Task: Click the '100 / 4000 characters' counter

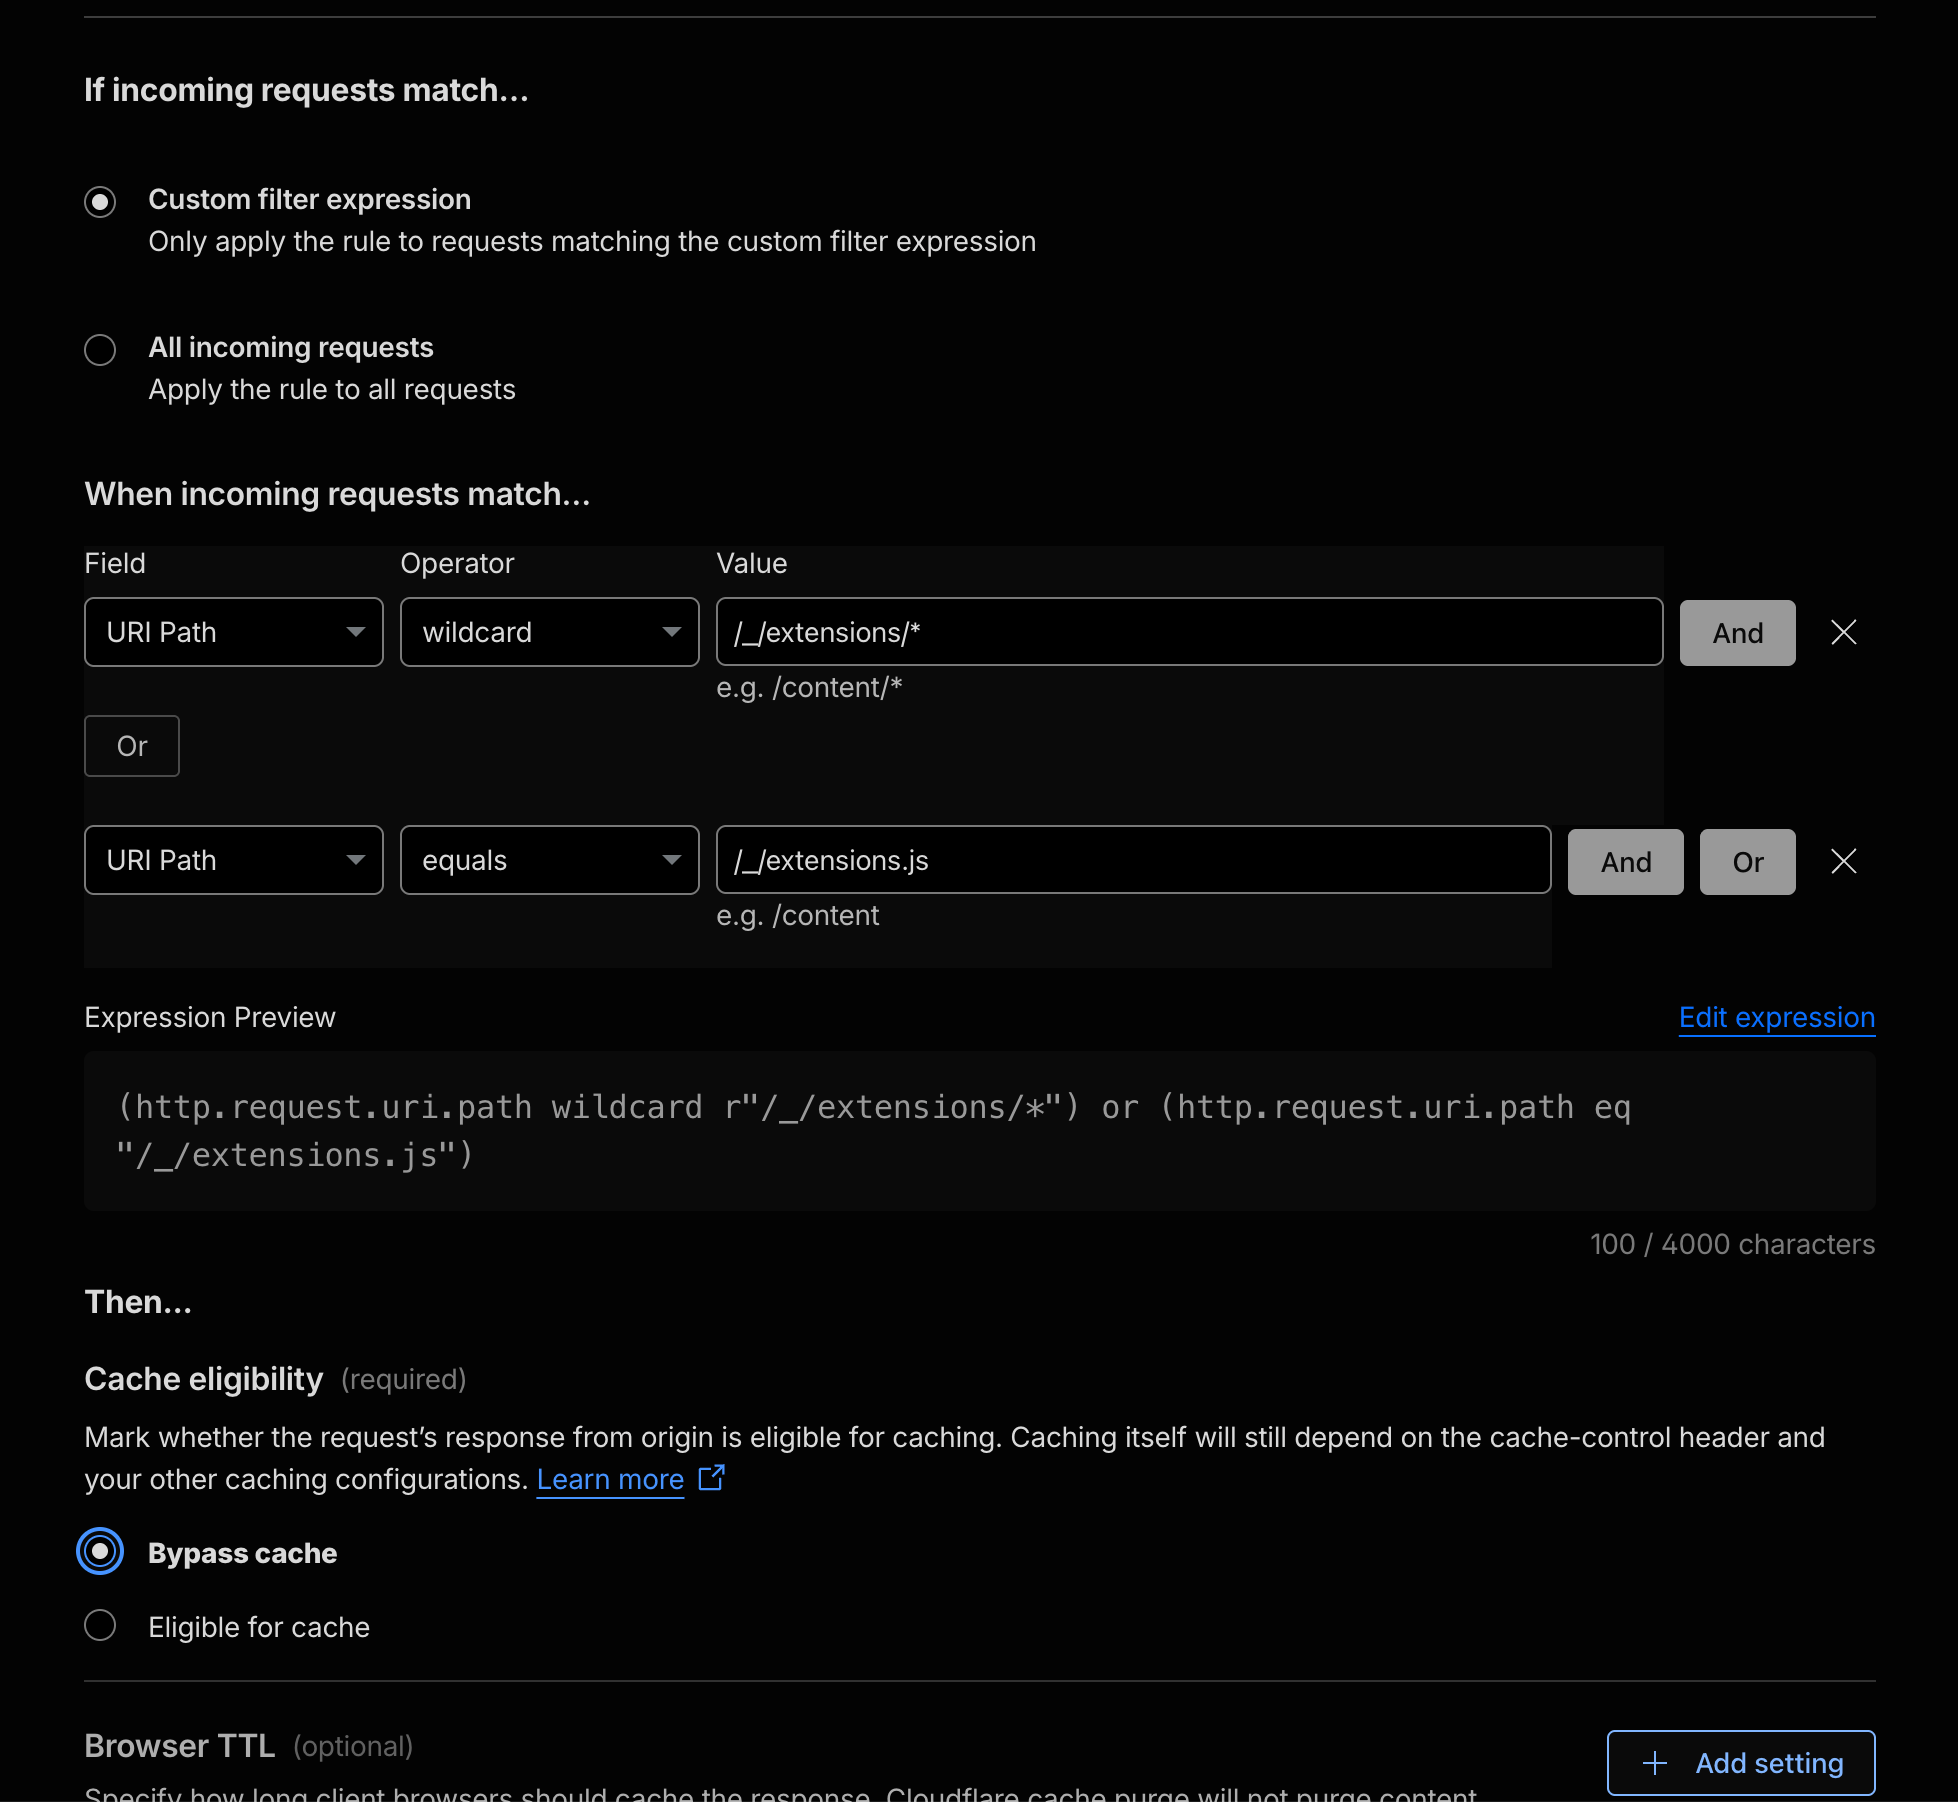Action: pyautogui.click(x=1733, y=1244)
